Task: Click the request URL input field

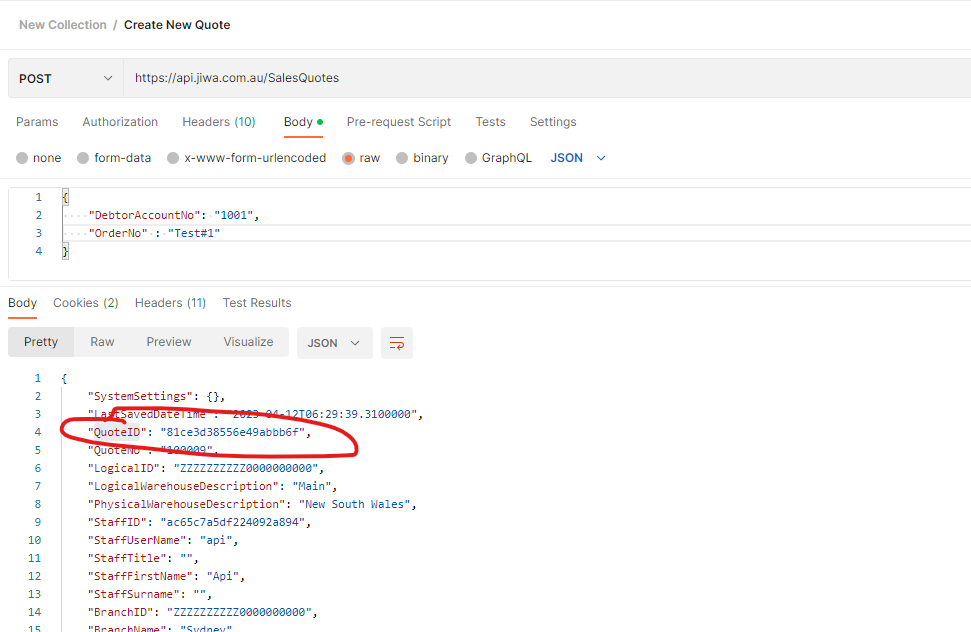Action: pyautogui.click(x=540, y=78)
